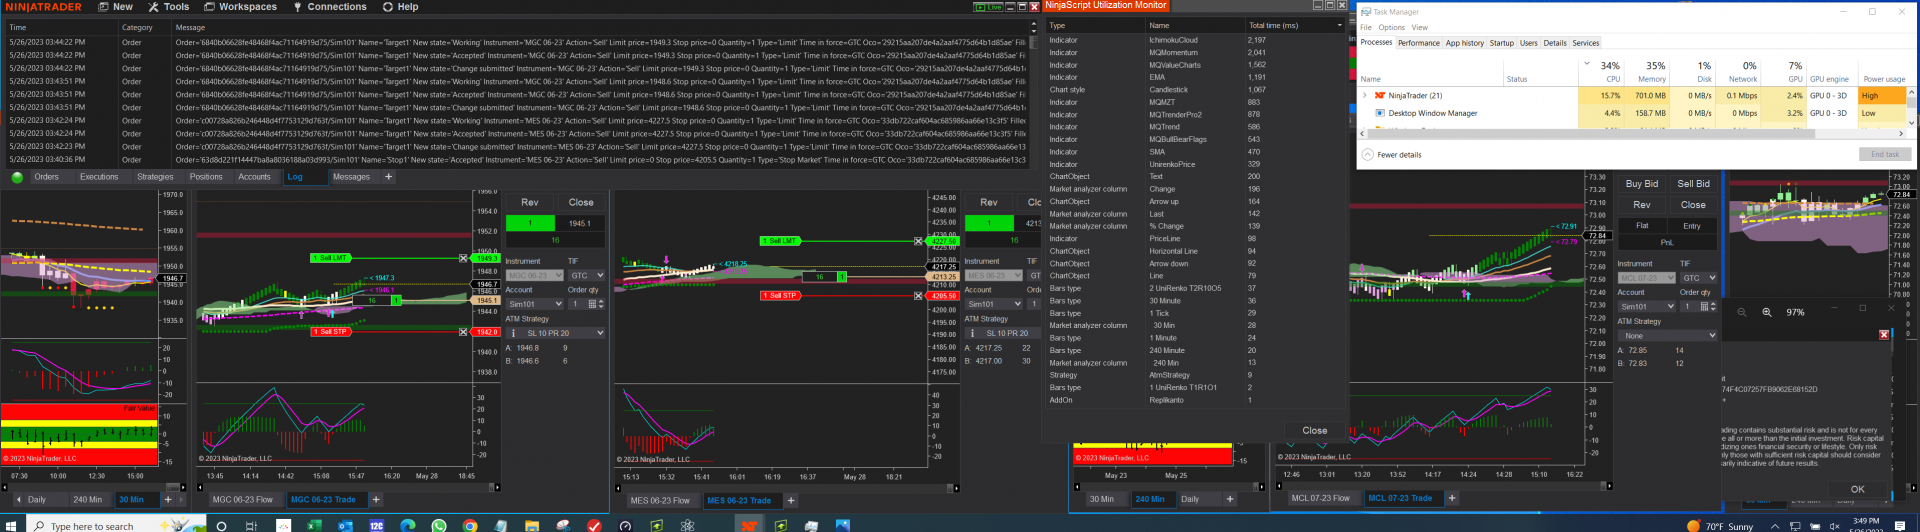Screen dimensions: 1920x532
Task: Sort Task Manager by Memory column
Action: click(1648, 72)
